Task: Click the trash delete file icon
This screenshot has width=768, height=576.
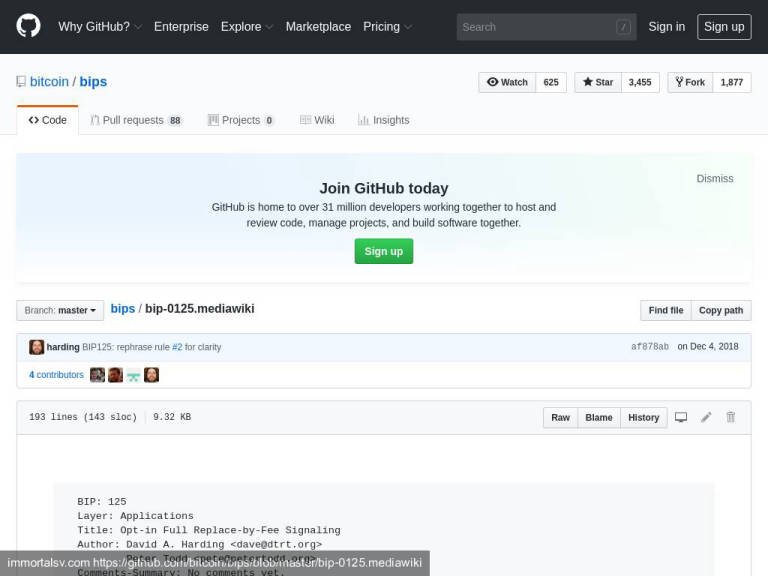Action: [731, 417]
